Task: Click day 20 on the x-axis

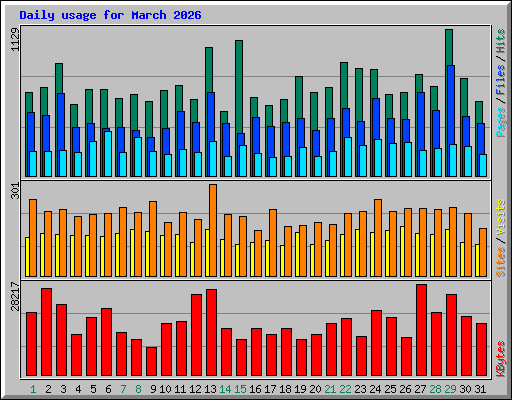Action: pos(315,389)
